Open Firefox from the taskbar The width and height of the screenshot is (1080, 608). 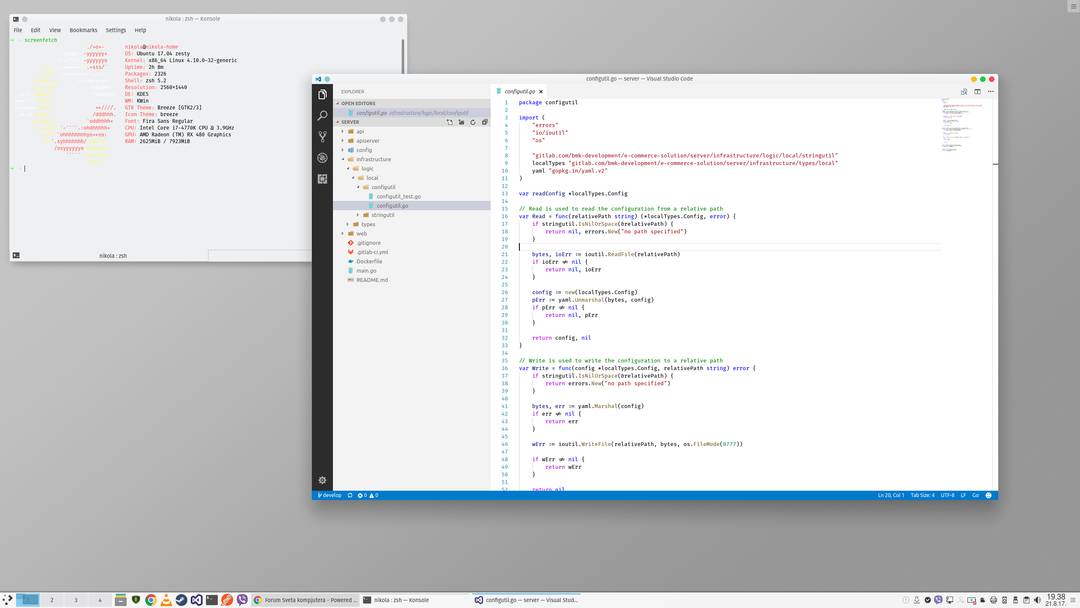(x=227, y=600)
